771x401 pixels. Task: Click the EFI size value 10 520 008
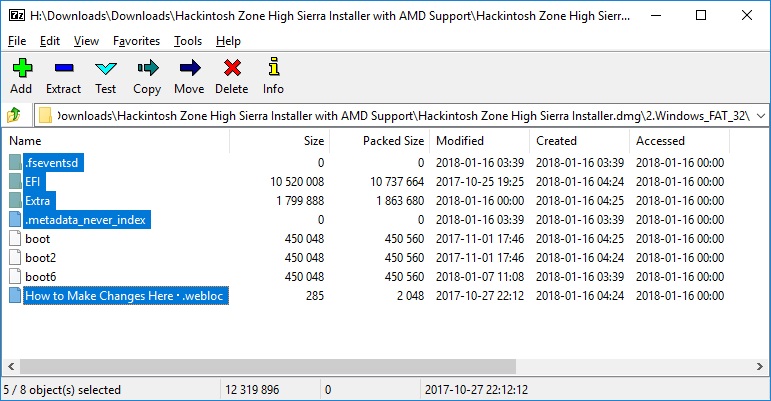coord(297,182)
